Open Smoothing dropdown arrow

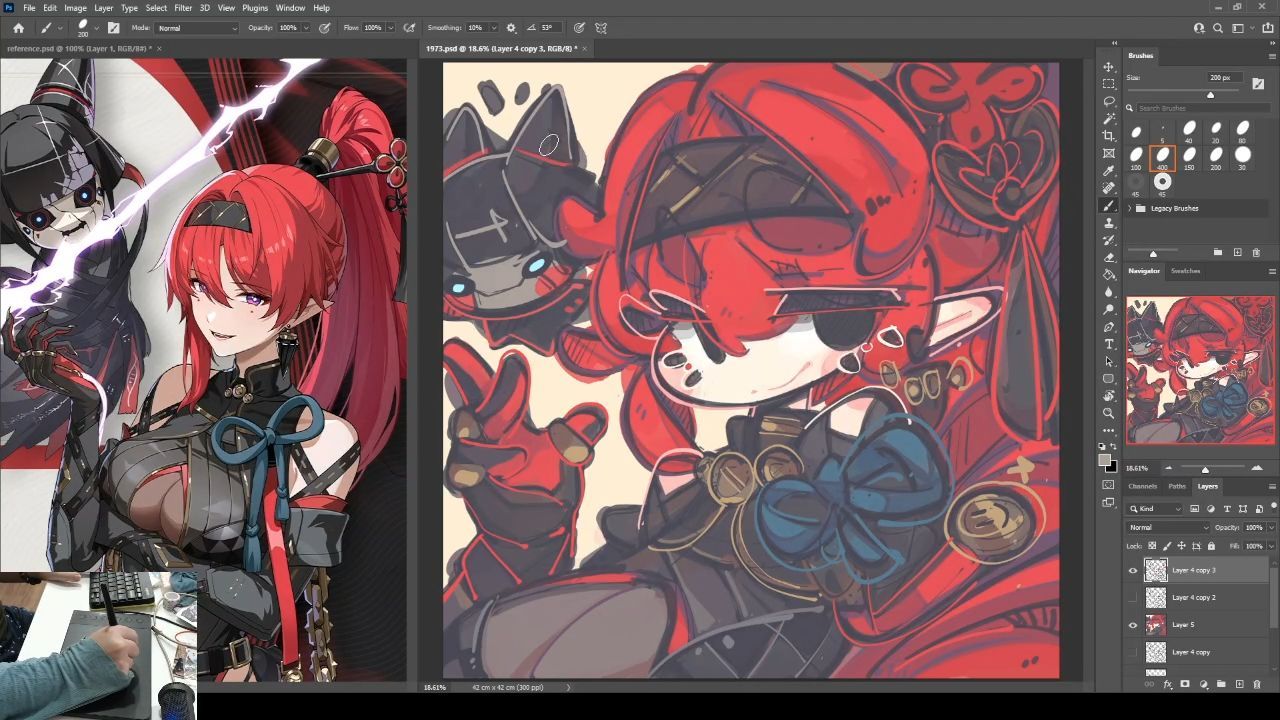coord(493,28)
